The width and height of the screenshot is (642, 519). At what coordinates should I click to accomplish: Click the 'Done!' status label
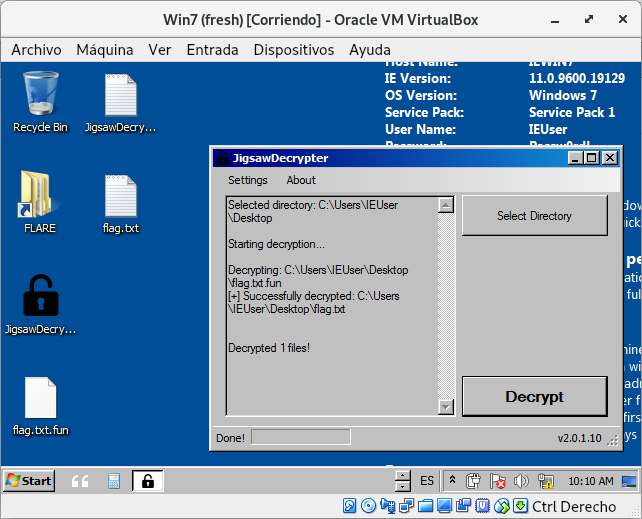pos(230,438)
